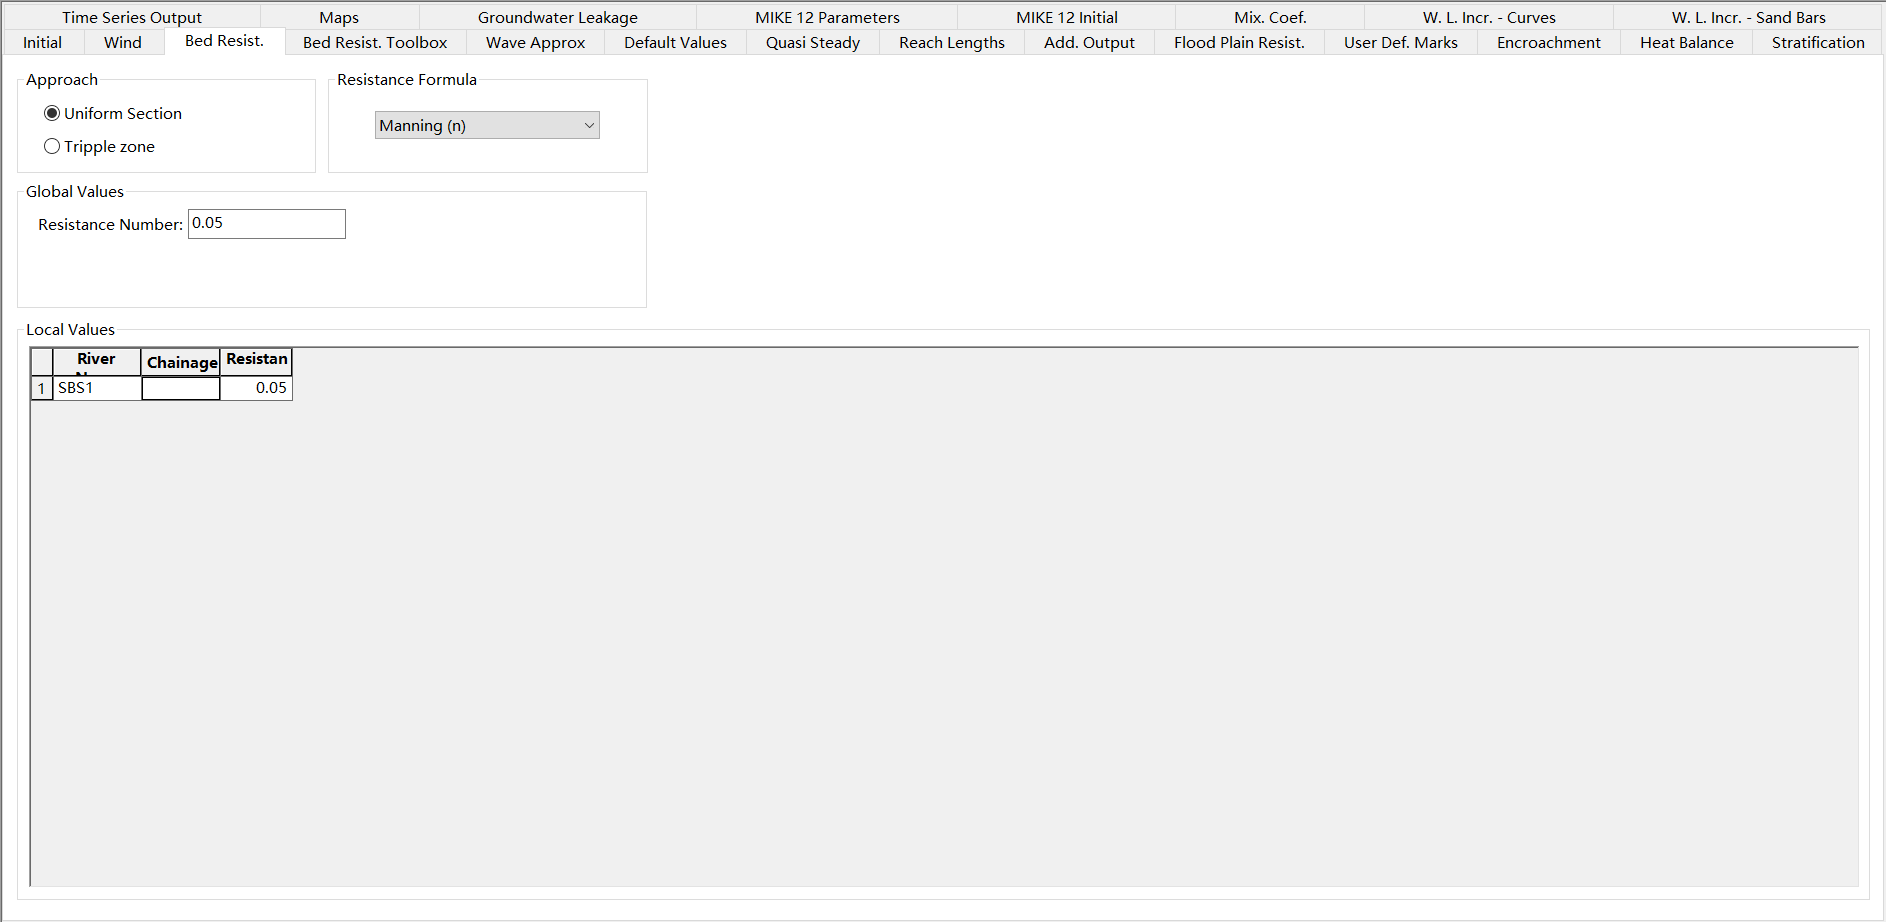Select the Tripple zone radio button
This screenshot has width=1886, height=922.
(x=52, y=147)
